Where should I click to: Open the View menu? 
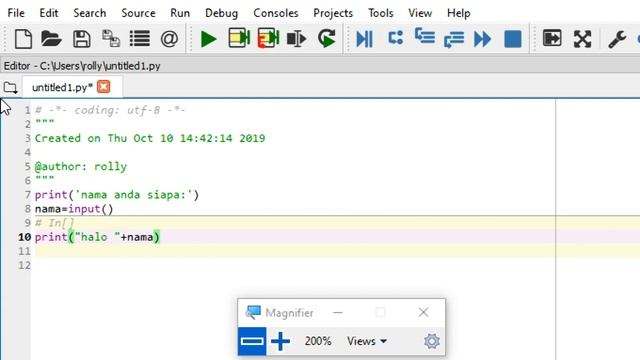tap(420, 13)
